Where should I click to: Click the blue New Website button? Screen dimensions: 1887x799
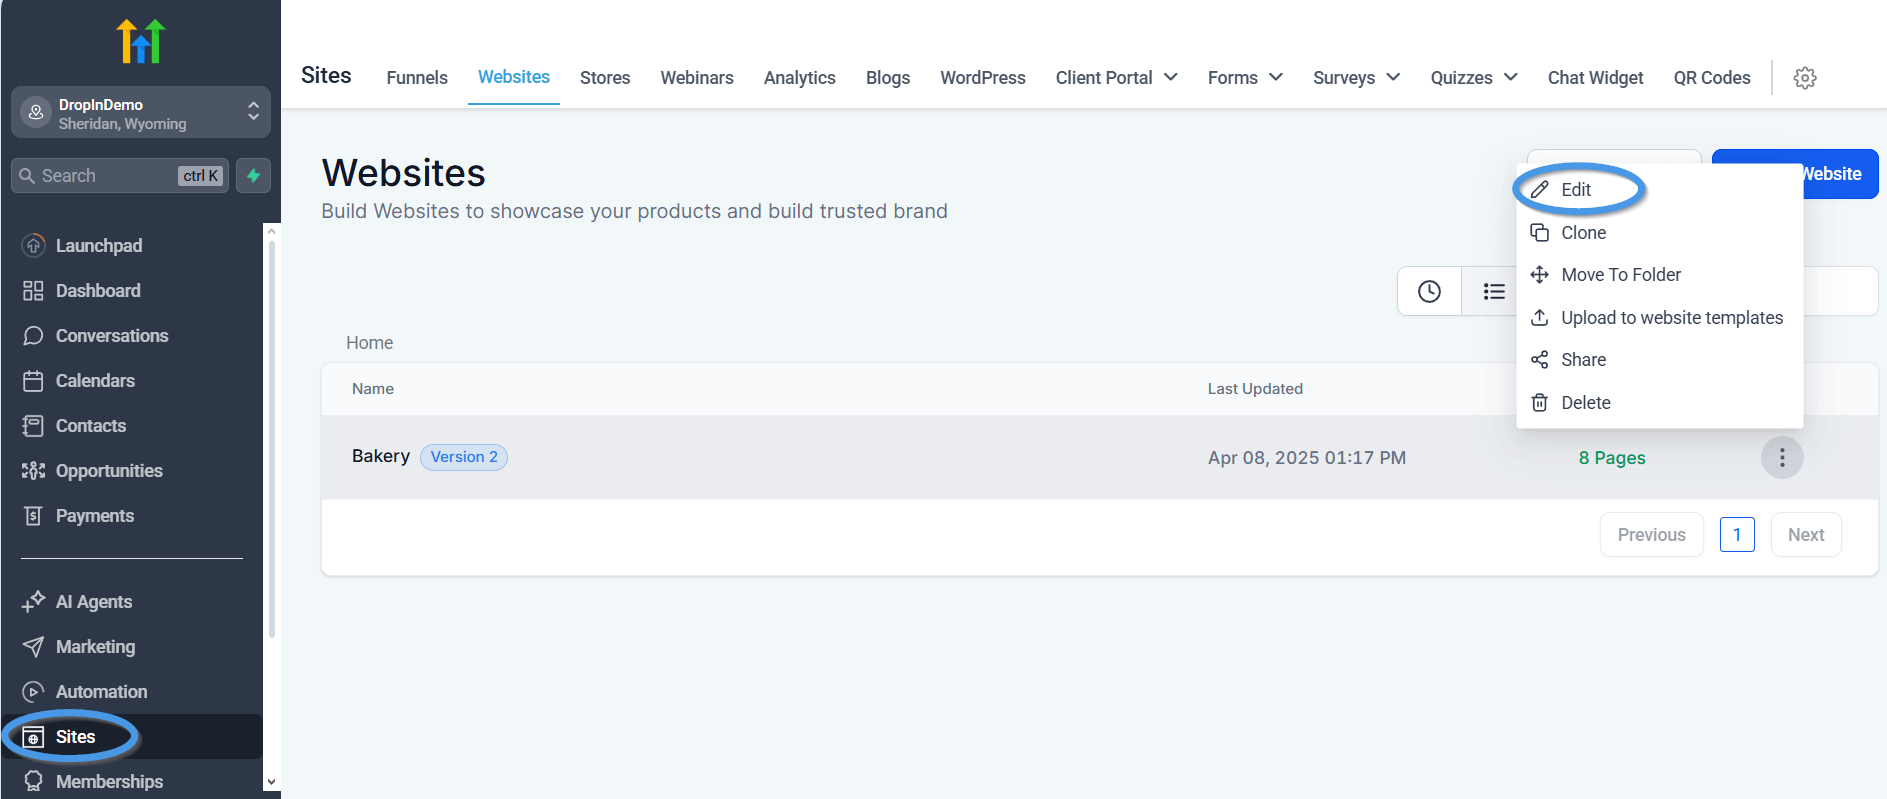pyautogui.click(x=1795, y=174)
